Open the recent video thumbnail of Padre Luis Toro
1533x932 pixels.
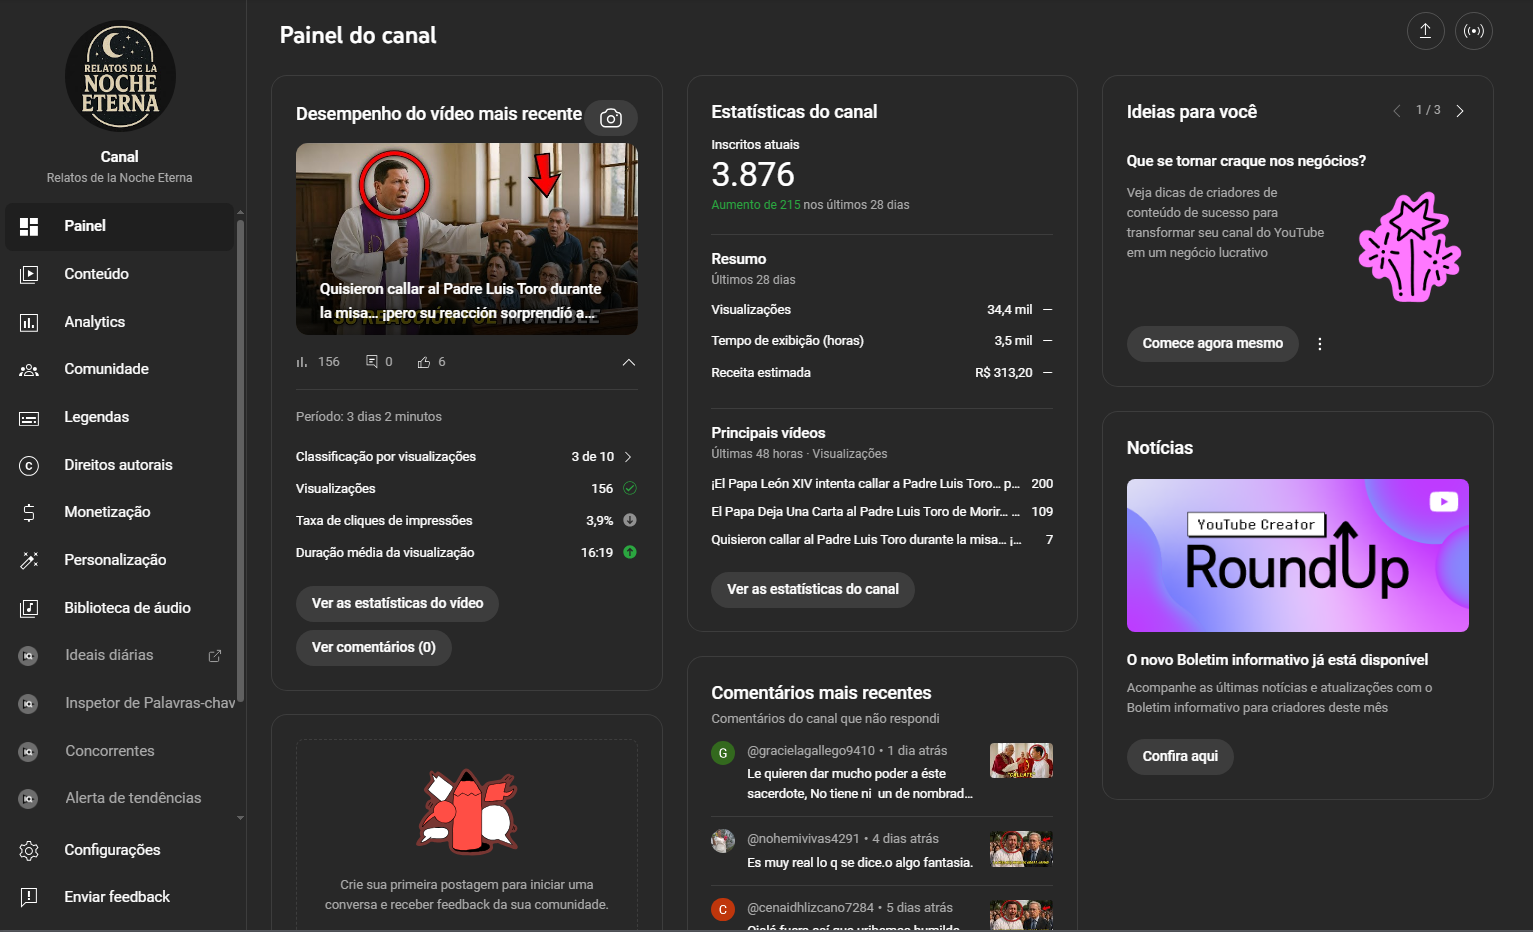[467, 239]
